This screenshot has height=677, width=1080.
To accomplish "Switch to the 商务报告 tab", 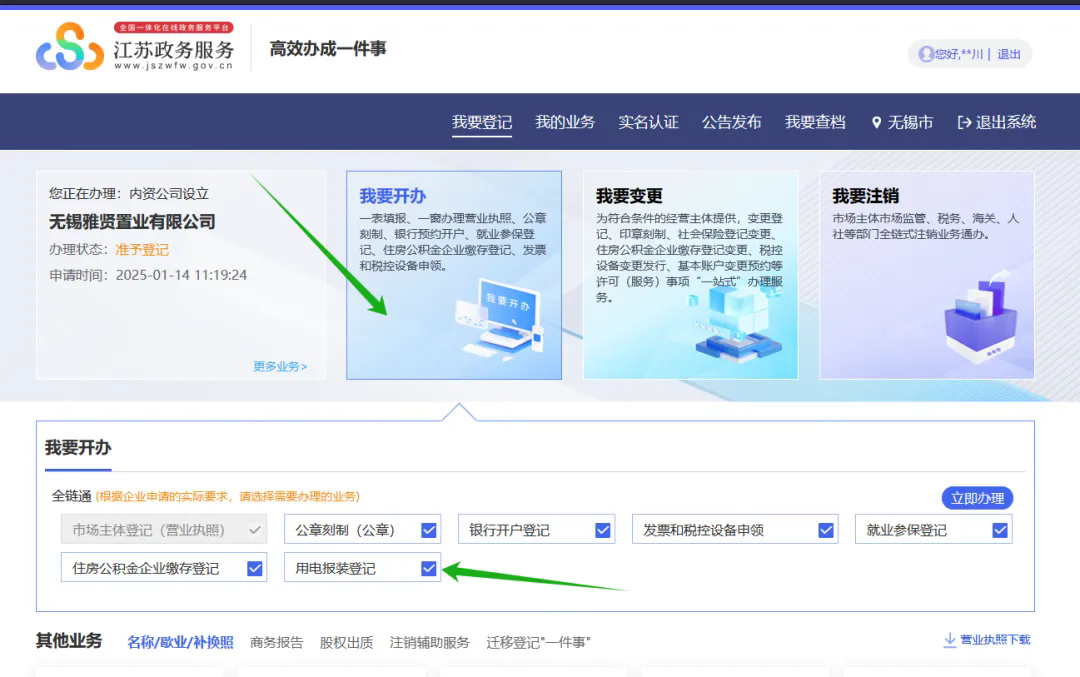I will [x=276, y=642].
